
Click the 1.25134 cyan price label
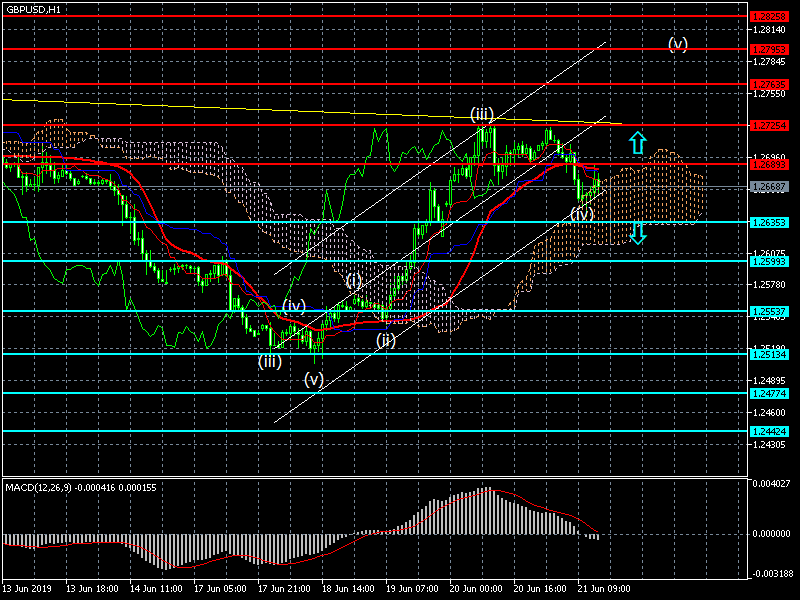[769, 354]
